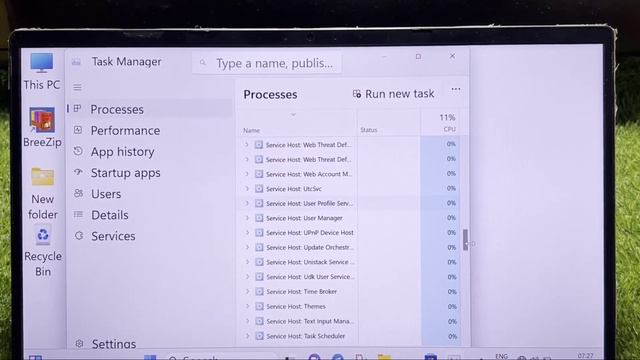640x360 pixels.
Task: Click the Details list icon
Action: (x=78, y=214)
